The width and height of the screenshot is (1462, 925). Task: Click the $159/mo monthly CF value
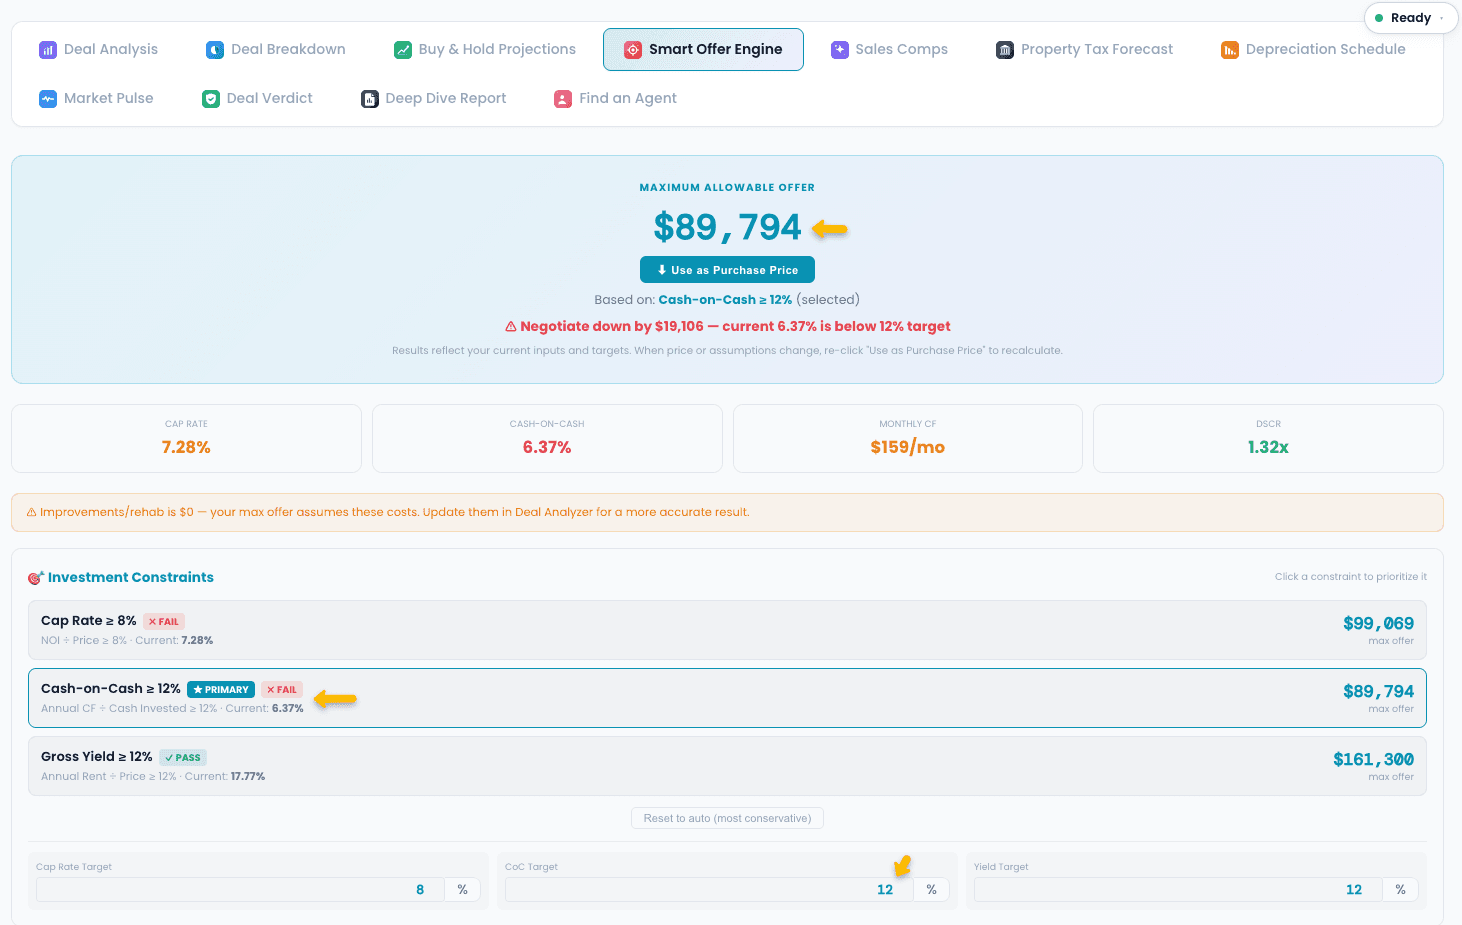[x=908, y=447]
